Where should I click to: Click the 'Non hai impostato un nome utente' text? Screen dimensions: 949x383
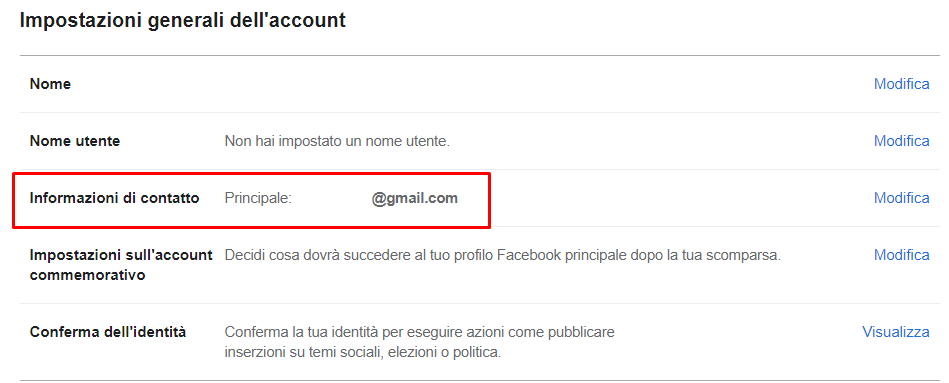pyautogui.click(x=338, y=142)
